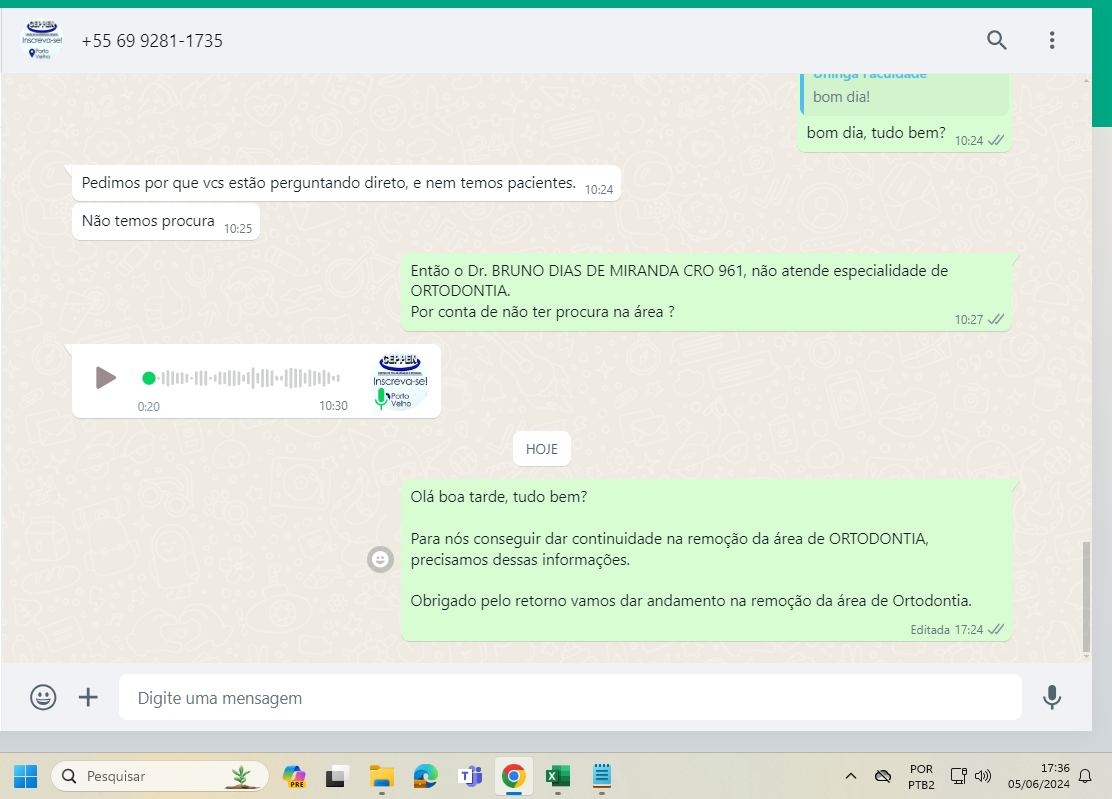Launch Microsoft Teams from the taskbar
Screen dimensions: 1112x799
(469, 776)
